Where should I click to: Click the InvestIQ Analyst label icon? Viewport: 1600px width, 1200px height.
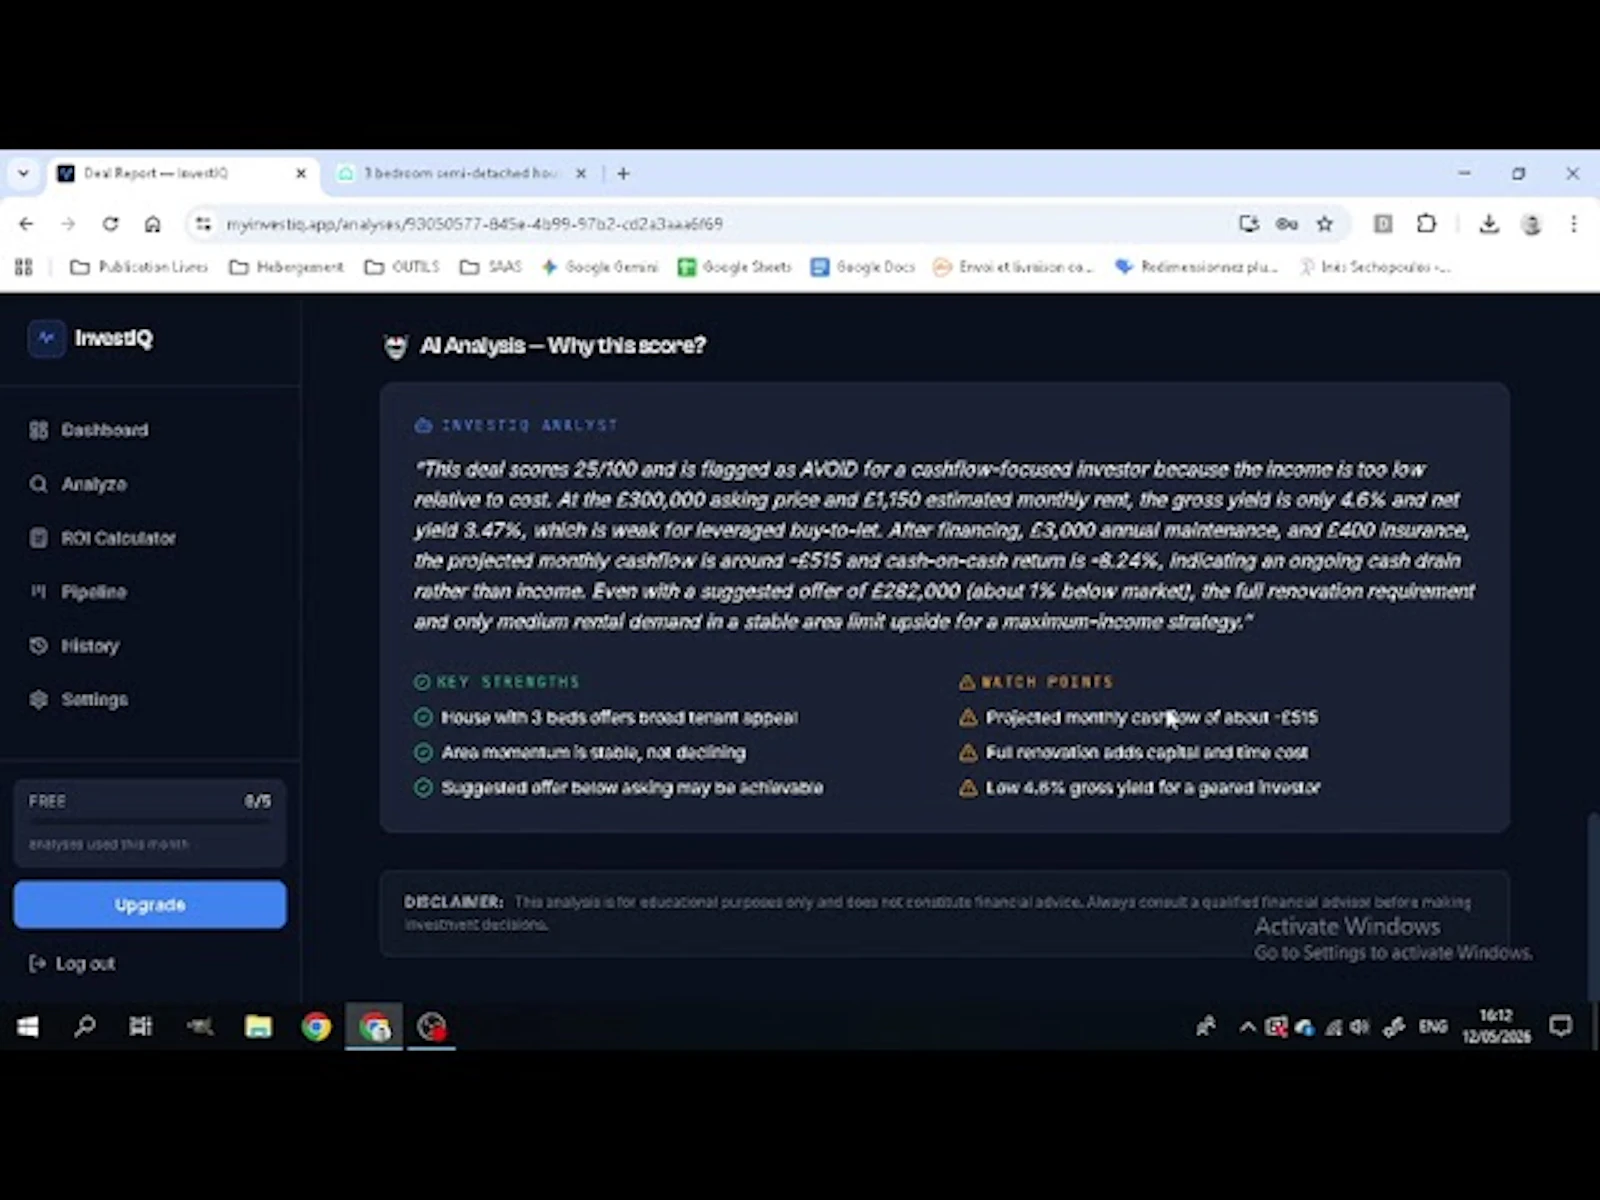click(423, 425)
